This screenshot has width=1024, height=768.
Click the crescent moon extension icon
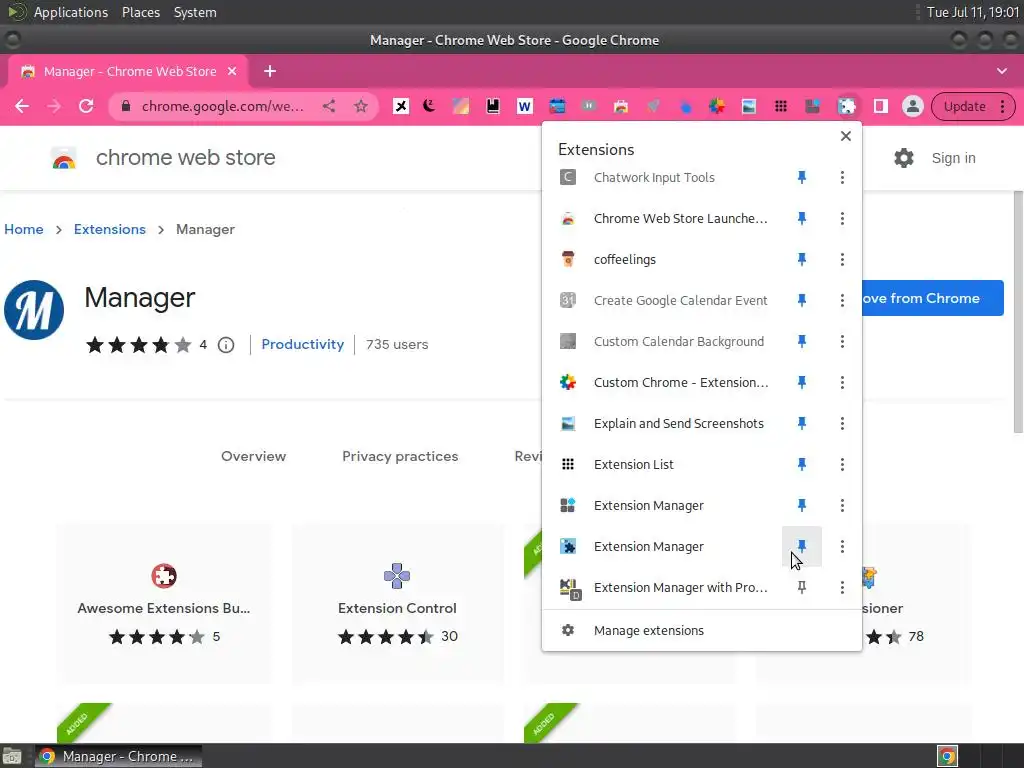(x=429, y=106)
